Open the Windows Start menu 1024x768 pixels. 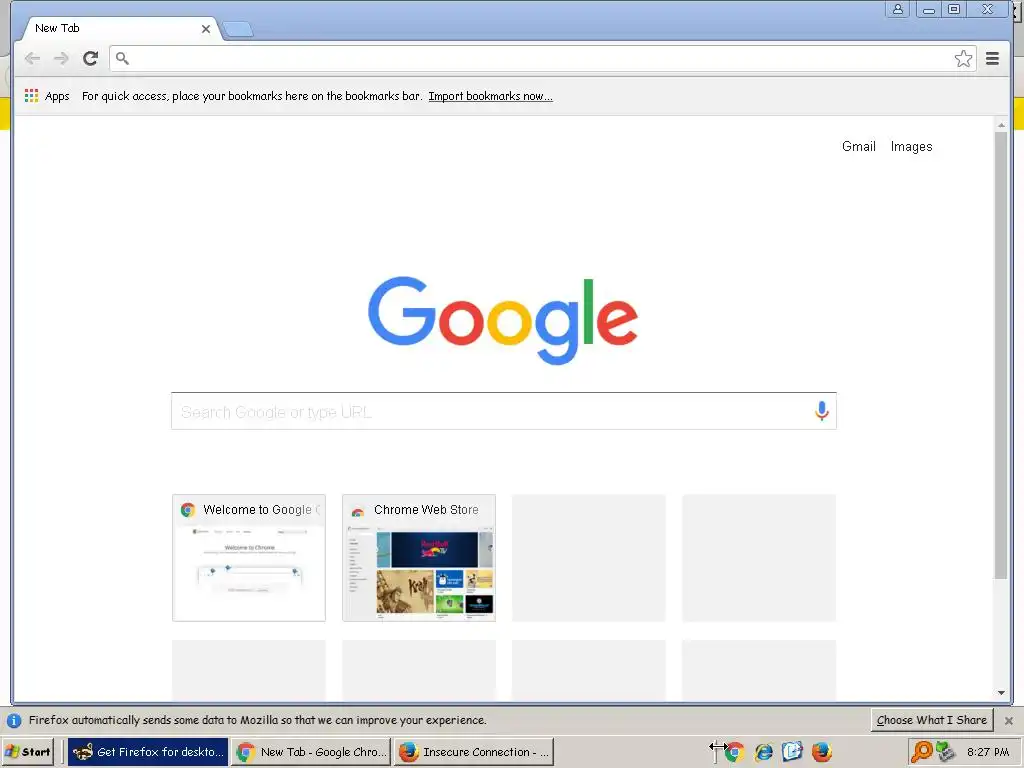(x=28, y=752)
